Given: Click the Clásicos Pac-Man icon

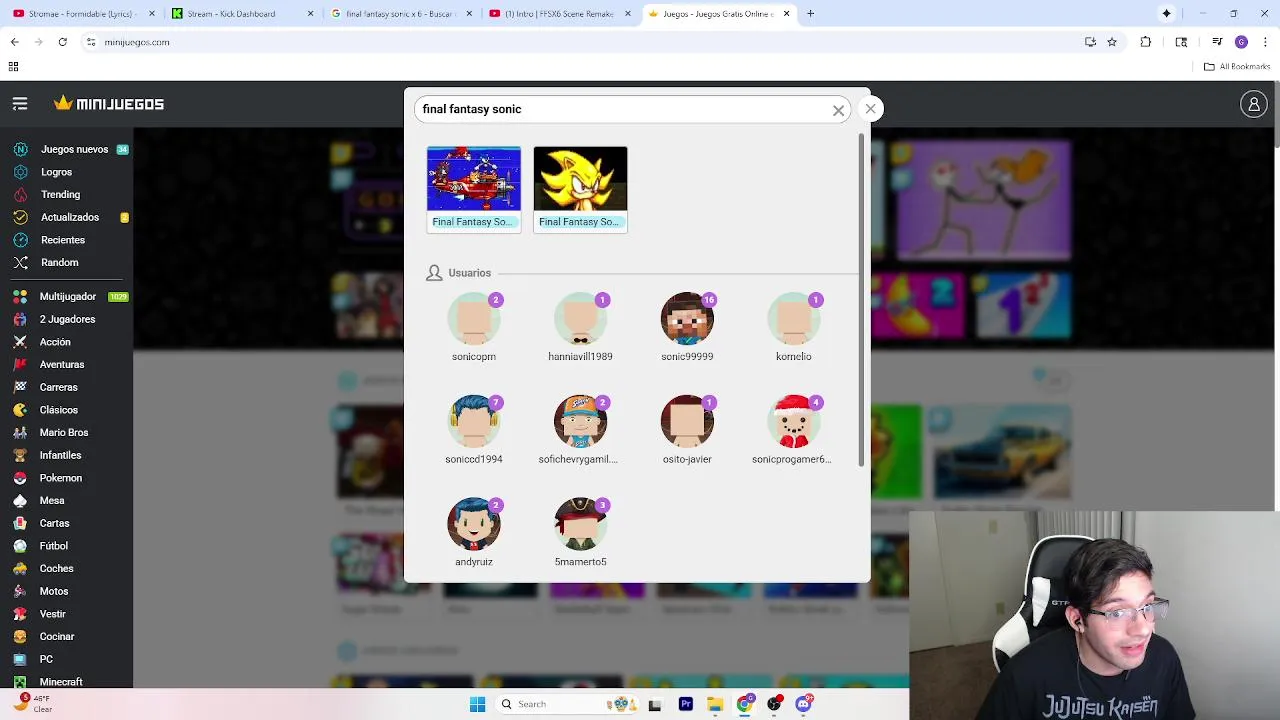Looking at the screenshot, I should click(x=20, y=410).
